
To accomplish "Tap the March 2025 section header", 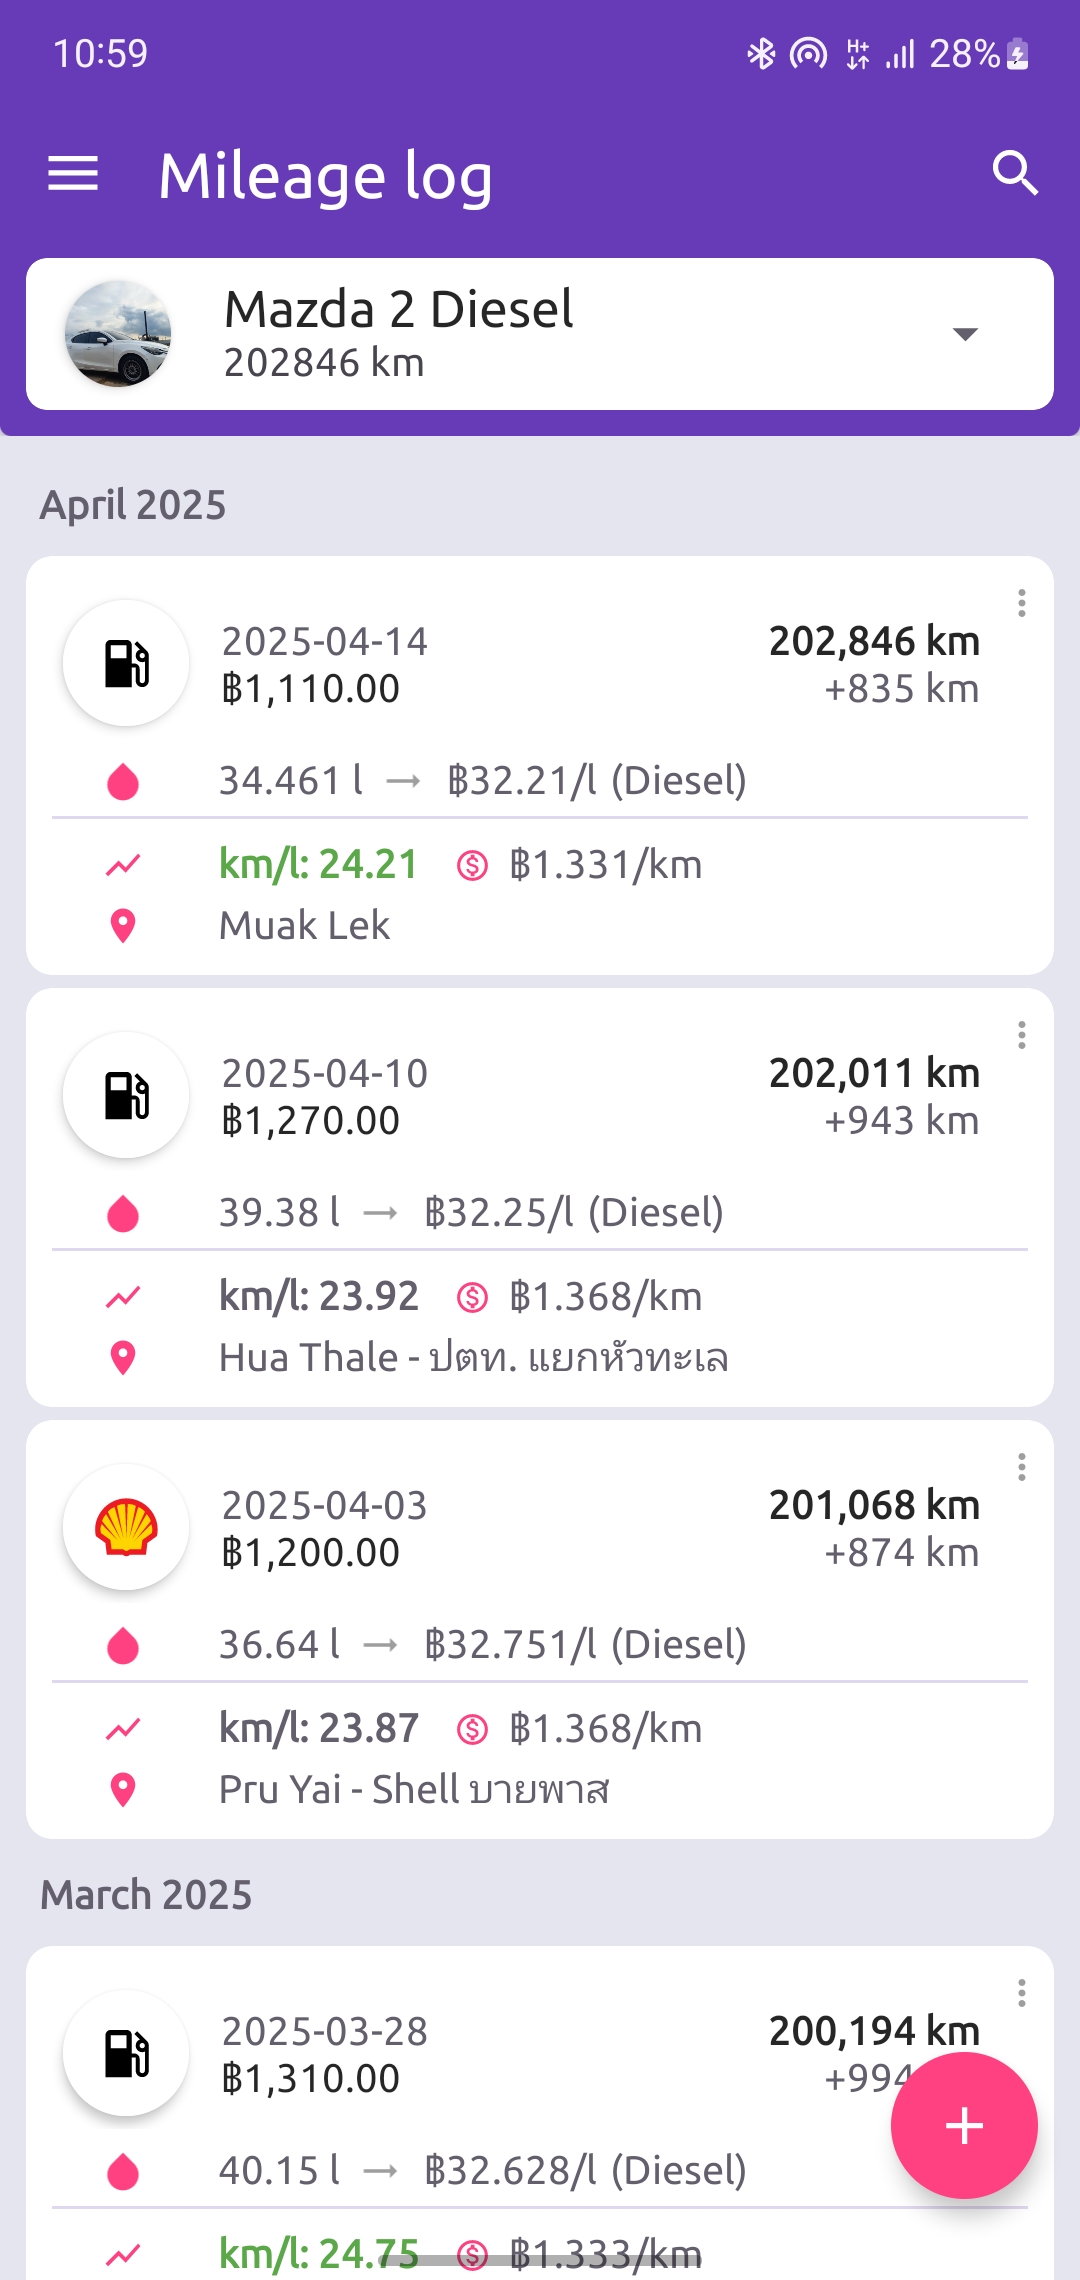I will click(x=146, y=1895).
